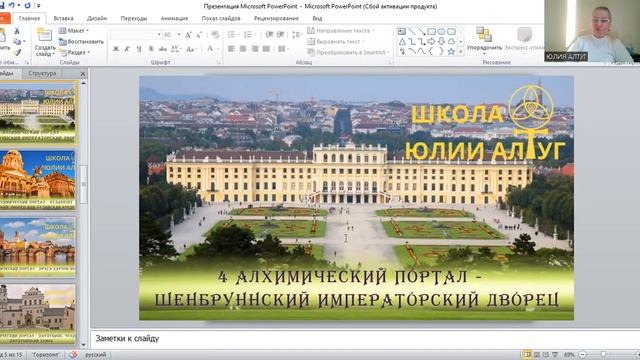
Task: Click the Copy icon in clipboard group
Action: 17,42
